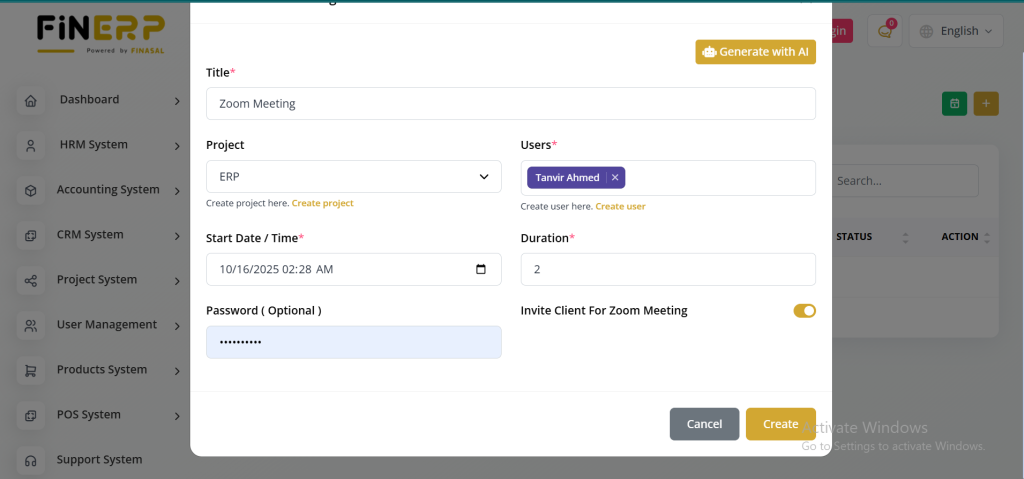Click the Accounting System box icon
This screenshot has width=1024, height=479.
point(31,191)
